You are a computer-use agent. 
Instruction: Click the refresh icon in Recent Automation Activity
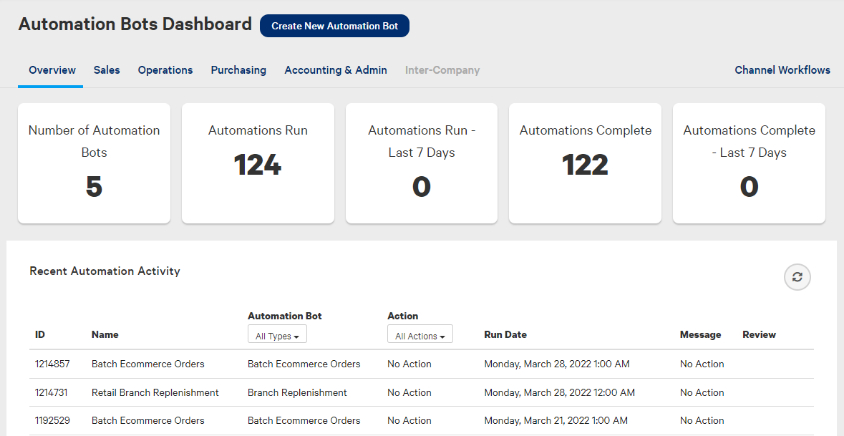(797, 278)
